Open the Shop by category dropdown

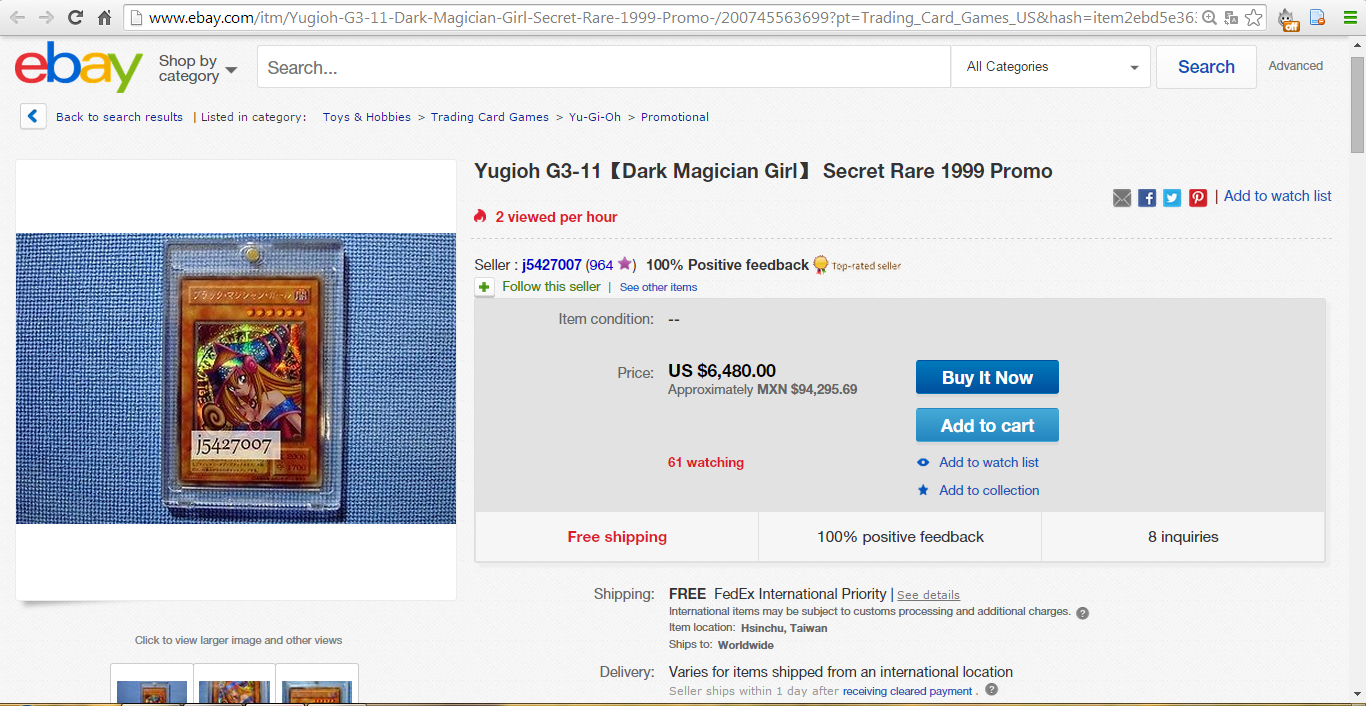(198, 68)
